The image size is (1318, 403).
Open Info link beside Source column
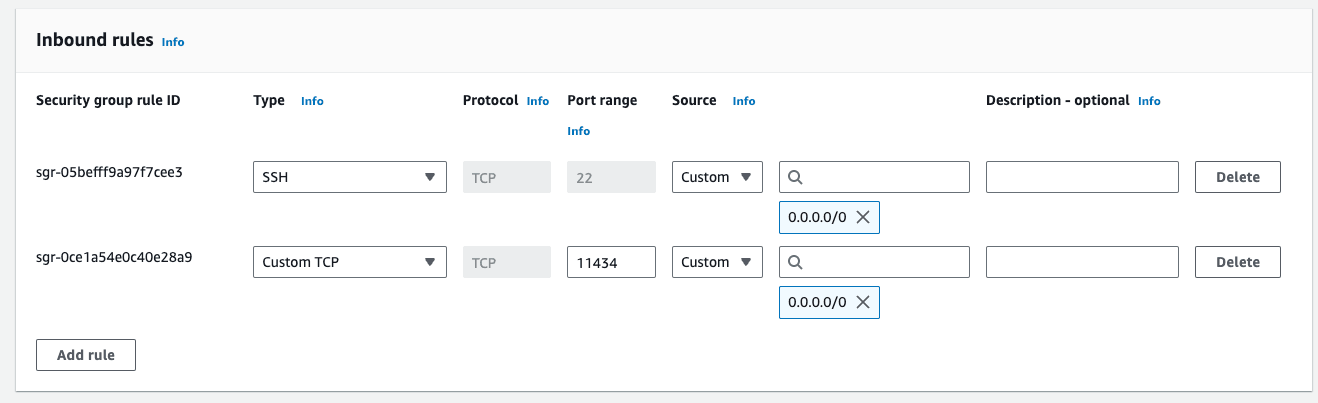tap(744, 101)
